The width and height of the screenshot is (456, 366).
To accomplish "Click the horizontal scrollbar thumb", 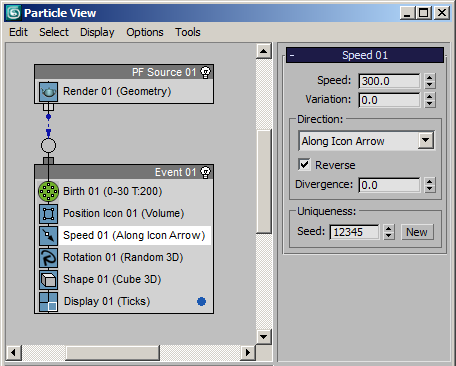I will point(112,353).
